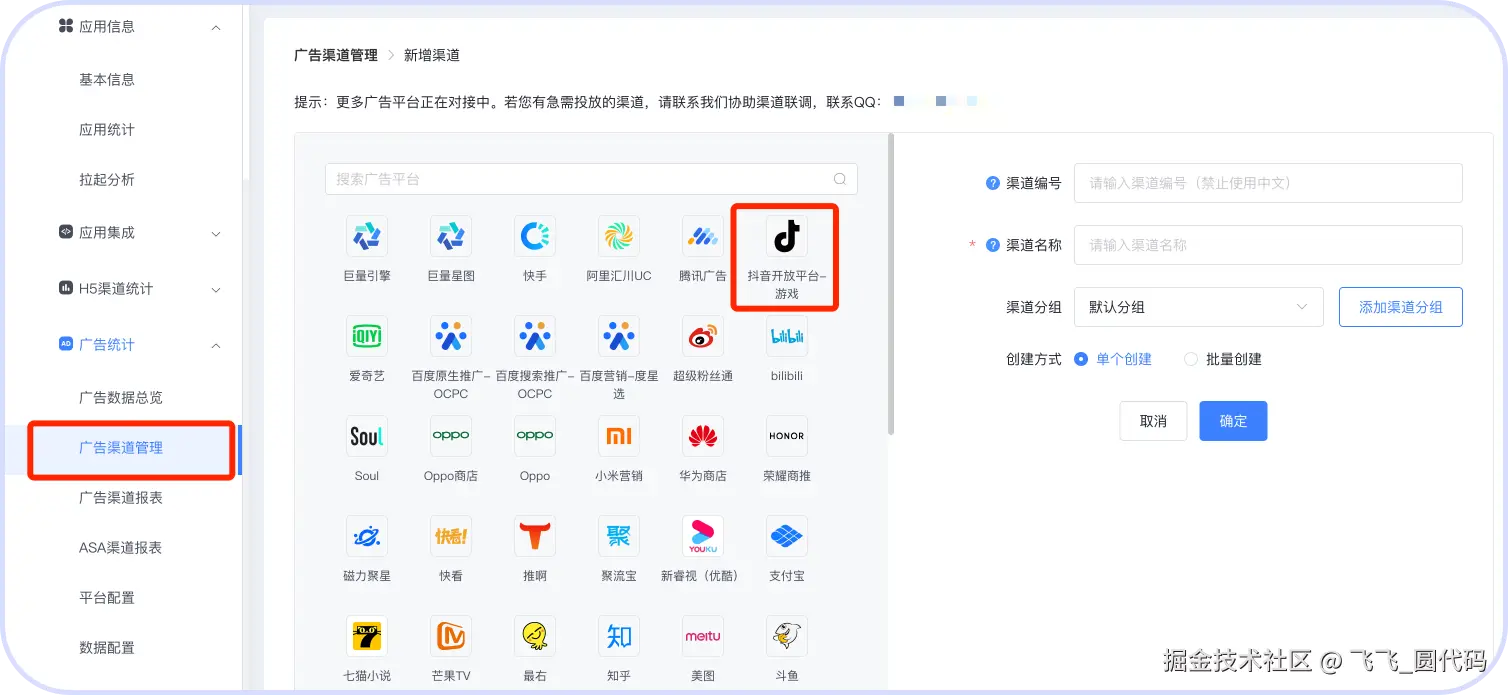The width and height of the screenshot is (1508, 695).
Task: Pick the 阿里汇川UC platform icon
Action: click(619, 236)
